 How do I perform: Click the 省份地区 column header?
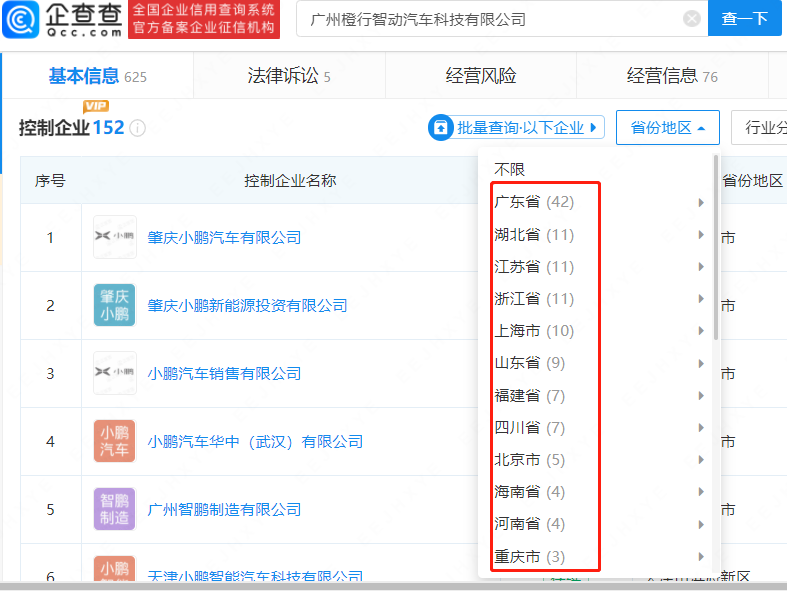[752, 180]
